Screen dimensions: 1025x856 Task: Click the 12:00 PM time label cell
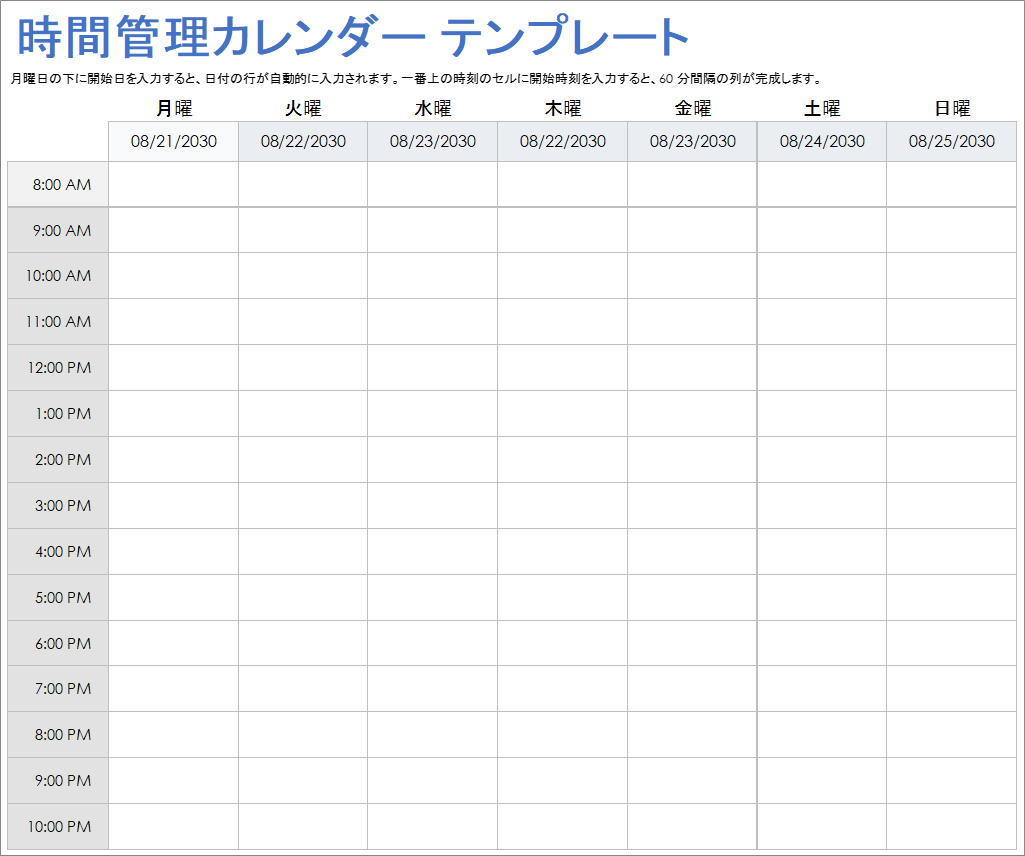[x=58, y=368]
